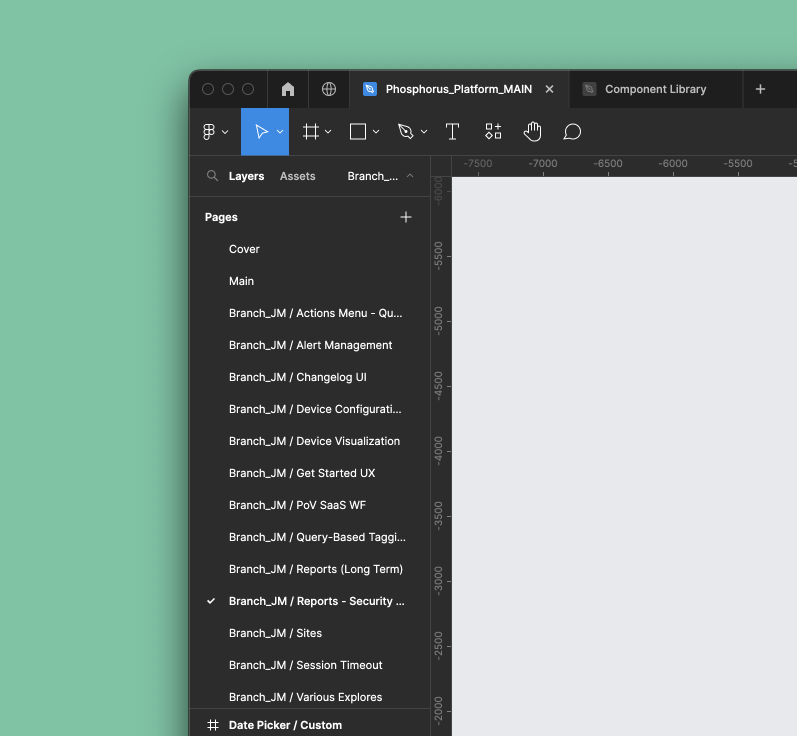
Task: Select the Frame tool
Action: point(311,132)
